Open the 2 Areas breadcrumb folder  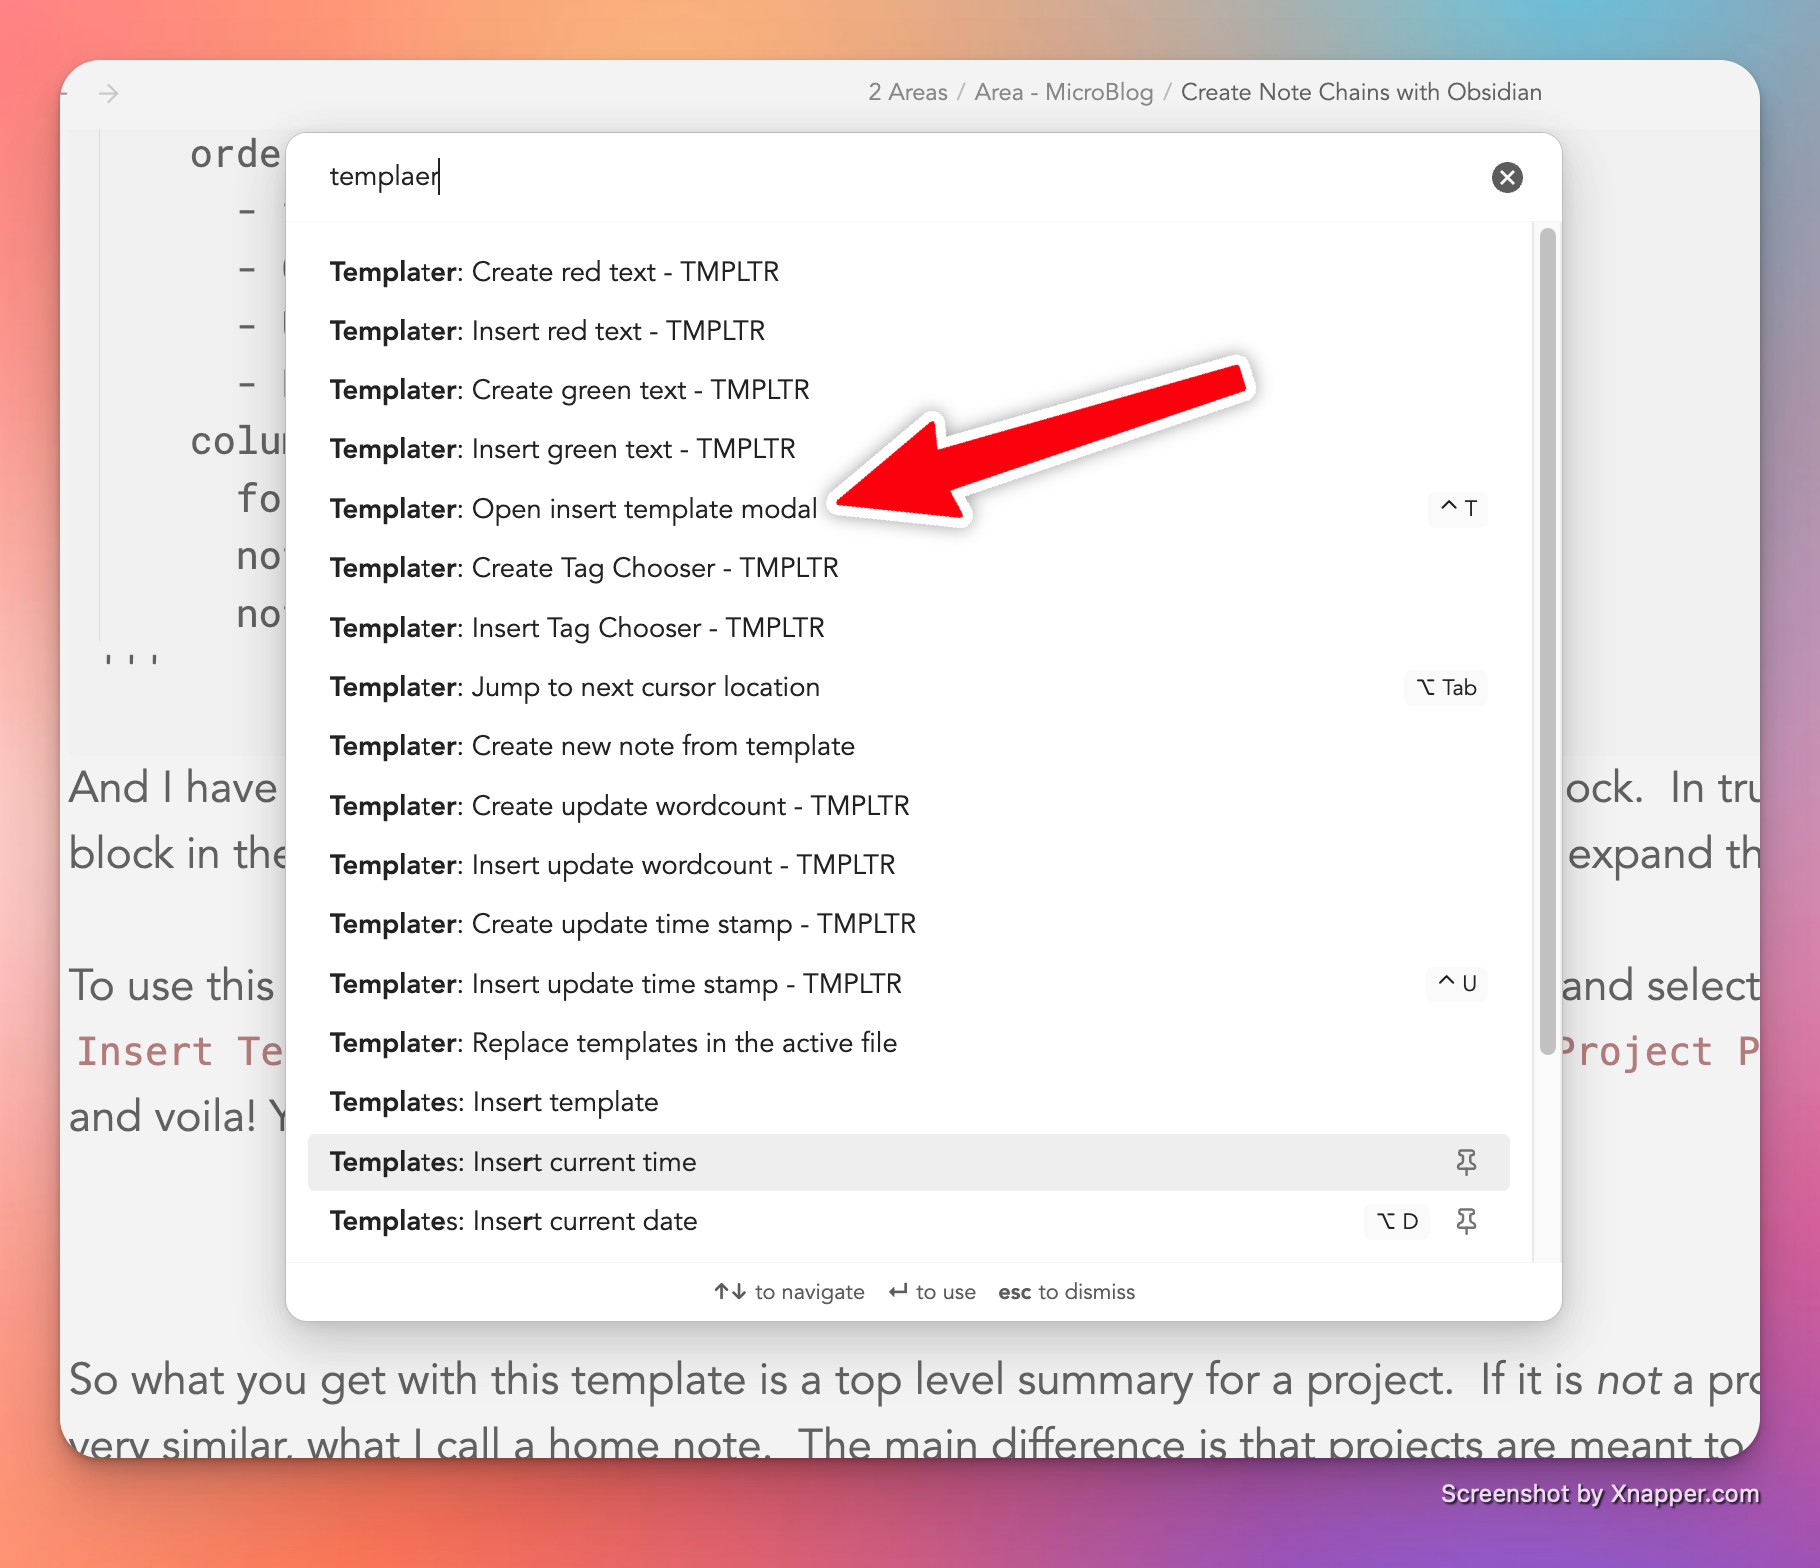tap(907, 92)
